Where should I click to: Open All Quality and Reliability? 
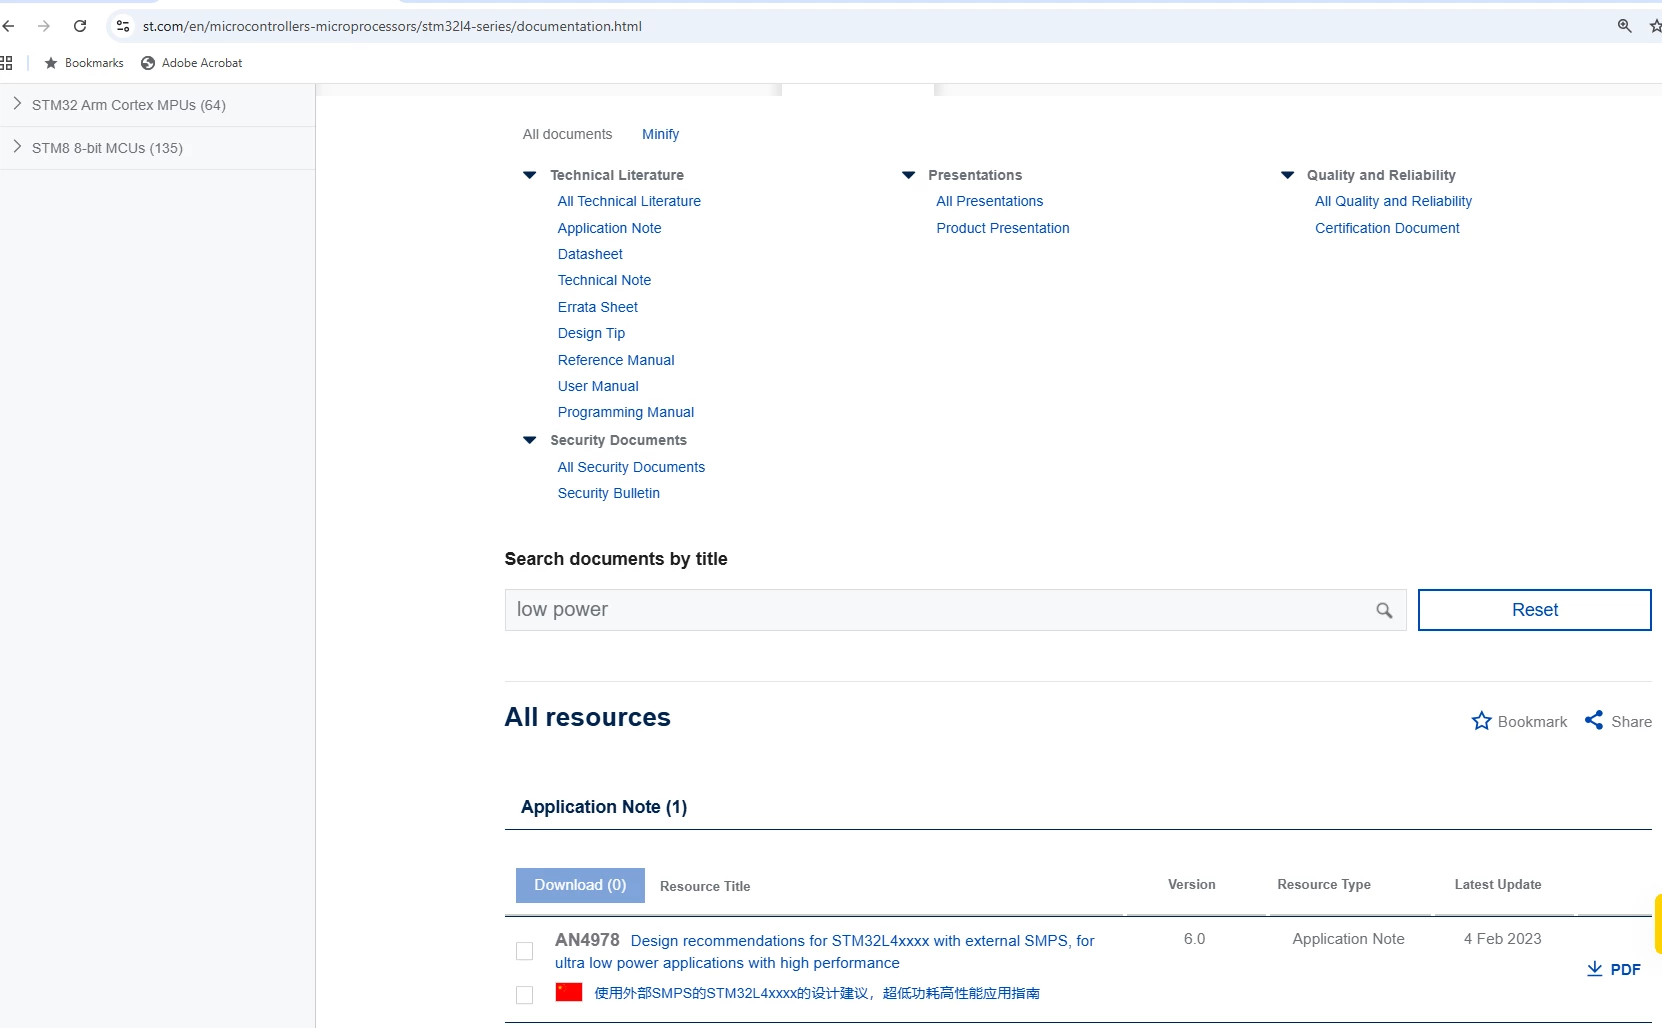pos(1393,201)
